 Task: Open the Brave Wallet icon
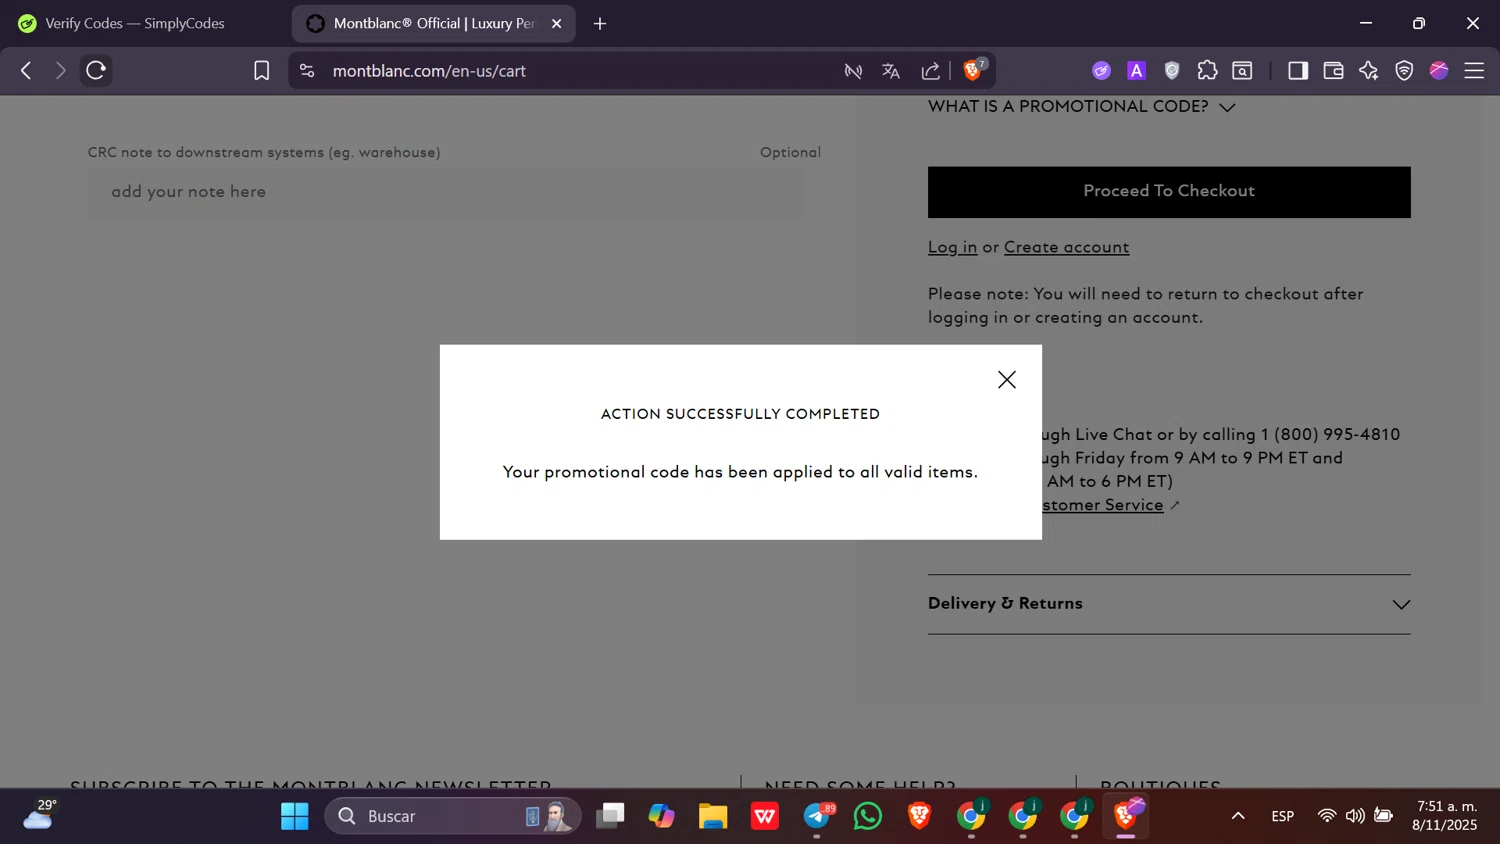pos(1333,70)
